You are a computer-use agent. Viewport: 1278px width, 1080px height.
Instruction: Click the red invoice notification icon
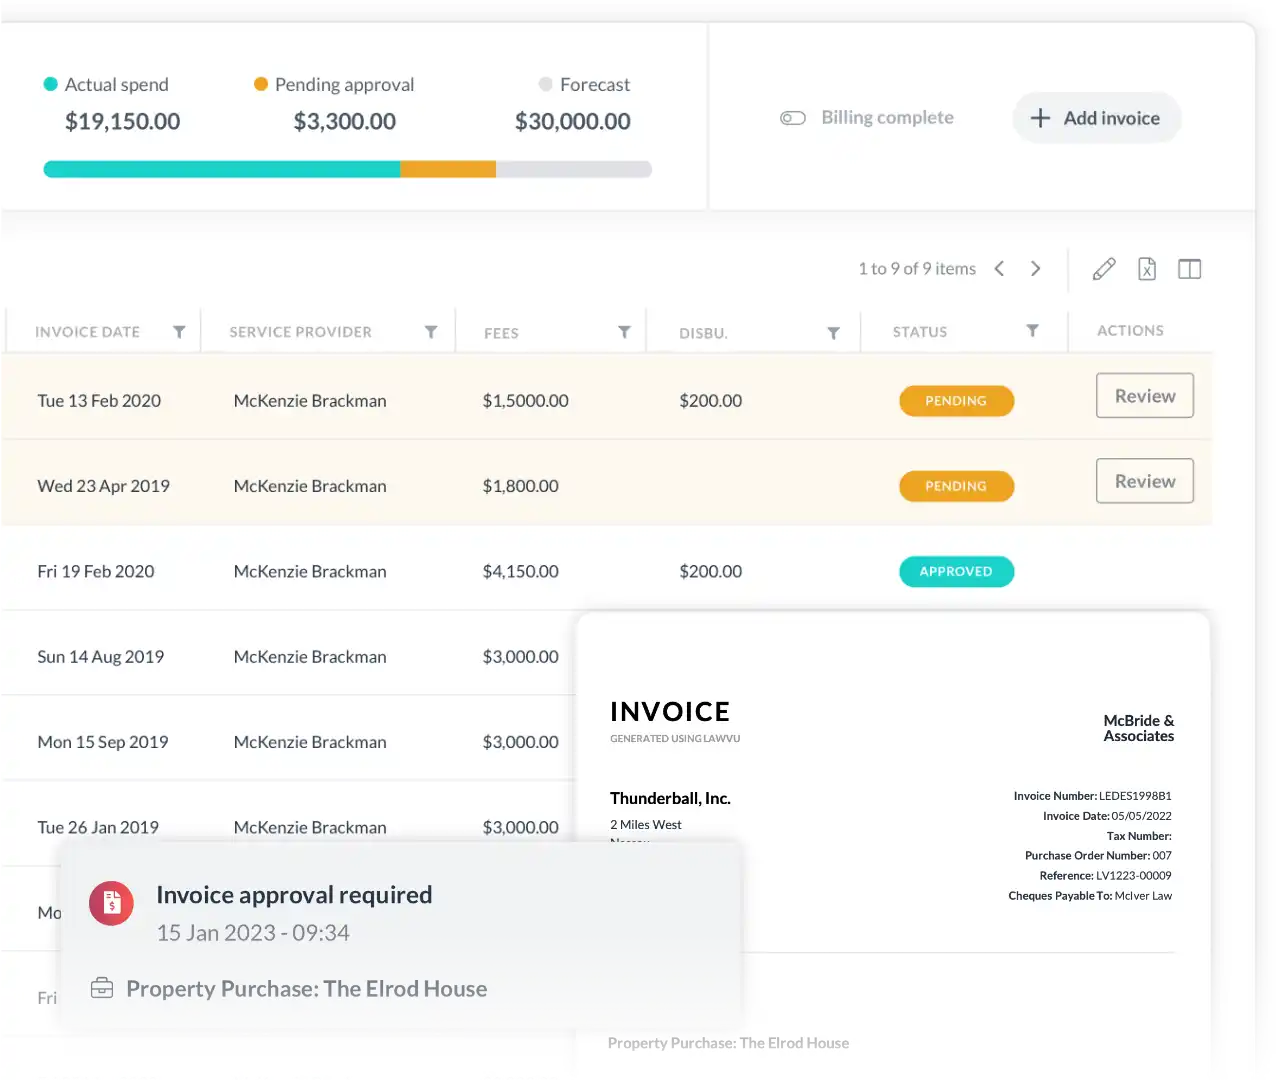(111, 903)
